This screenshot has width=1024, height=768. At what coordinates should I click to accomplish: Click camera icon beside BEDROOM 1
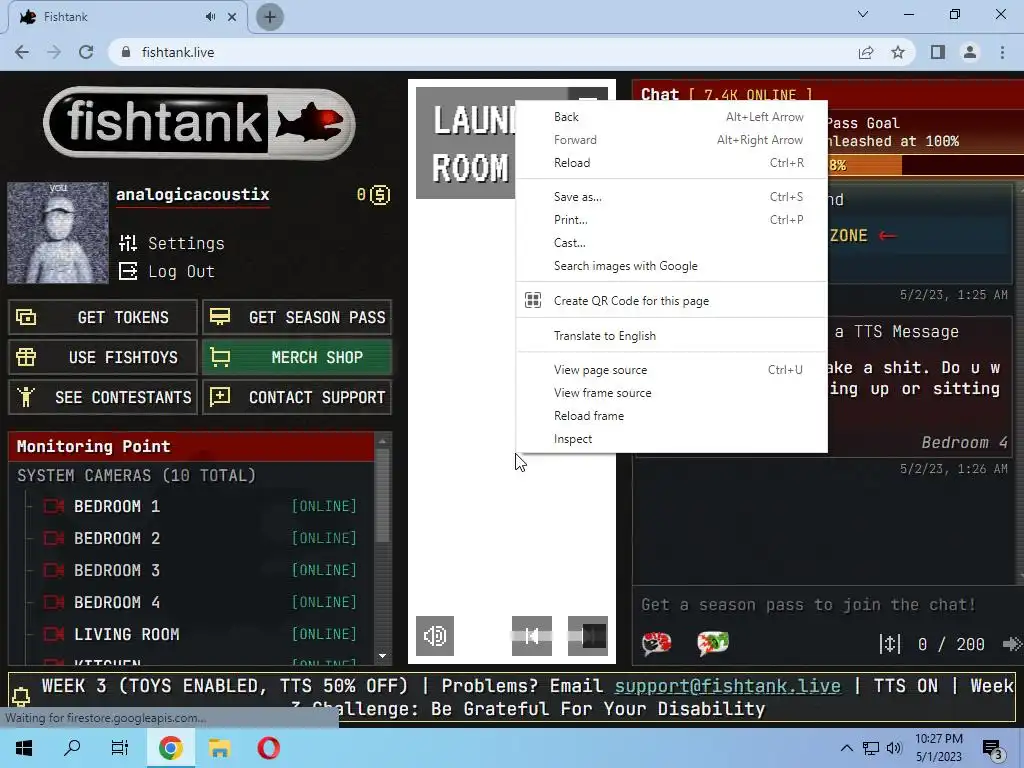point(54,506)
